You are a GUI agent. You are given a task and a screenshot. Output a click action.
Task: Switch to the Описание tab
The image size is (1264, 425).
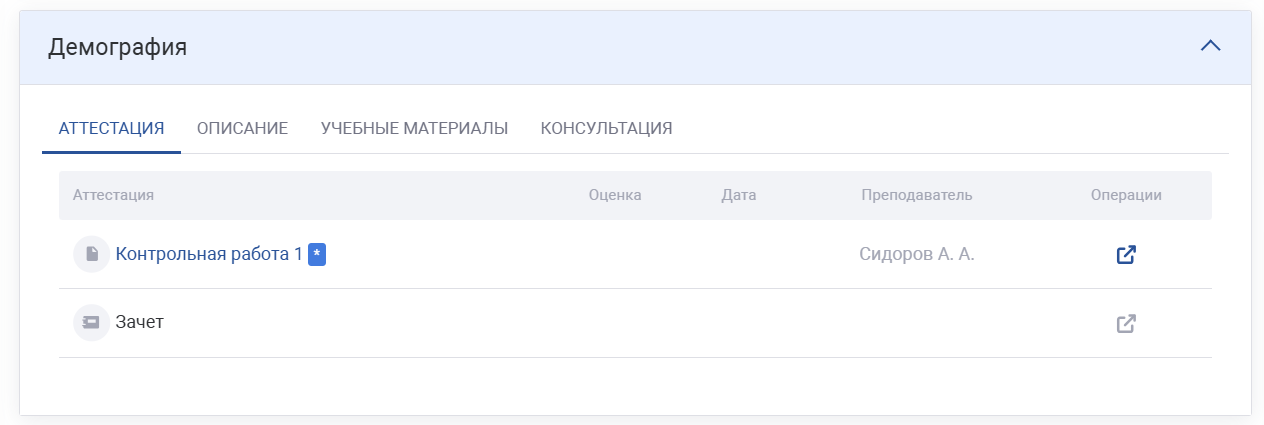coord(242,128)
